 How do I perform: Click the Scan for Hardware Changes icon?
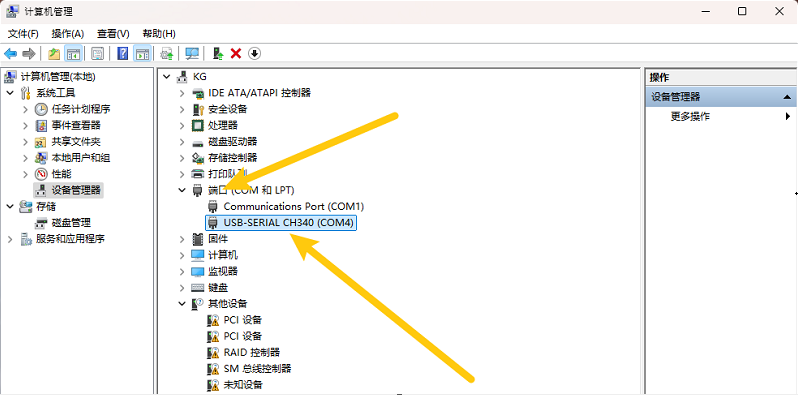coord(192,53)
